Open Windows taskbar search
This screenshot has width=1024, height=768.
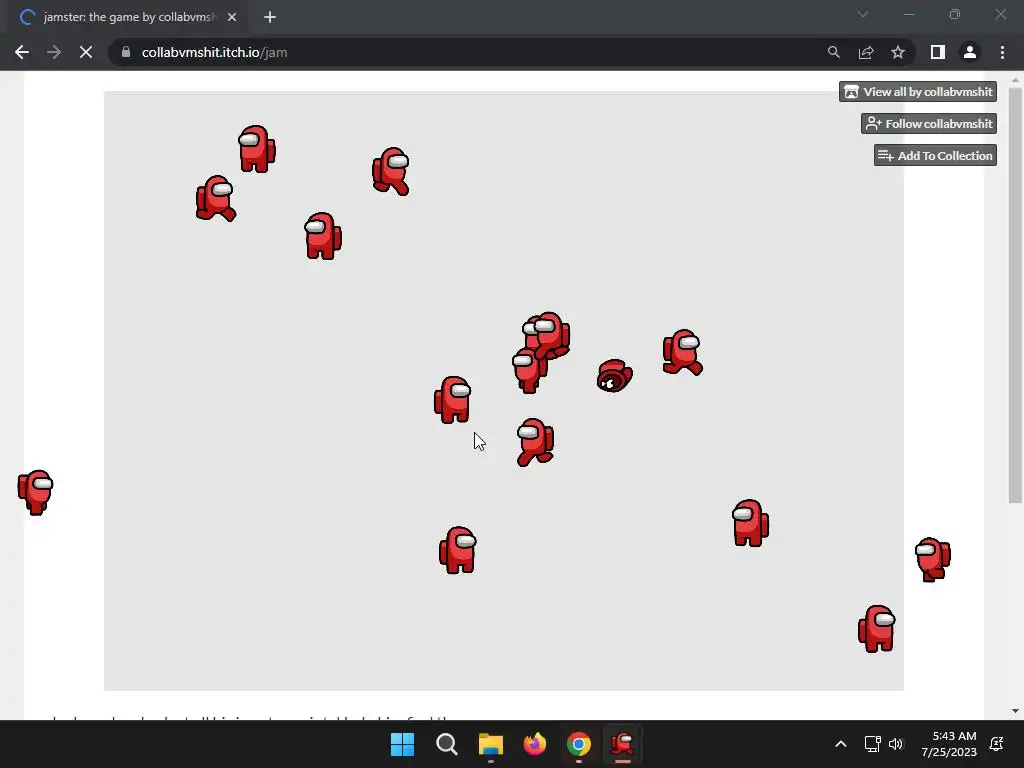pos(447,744)
